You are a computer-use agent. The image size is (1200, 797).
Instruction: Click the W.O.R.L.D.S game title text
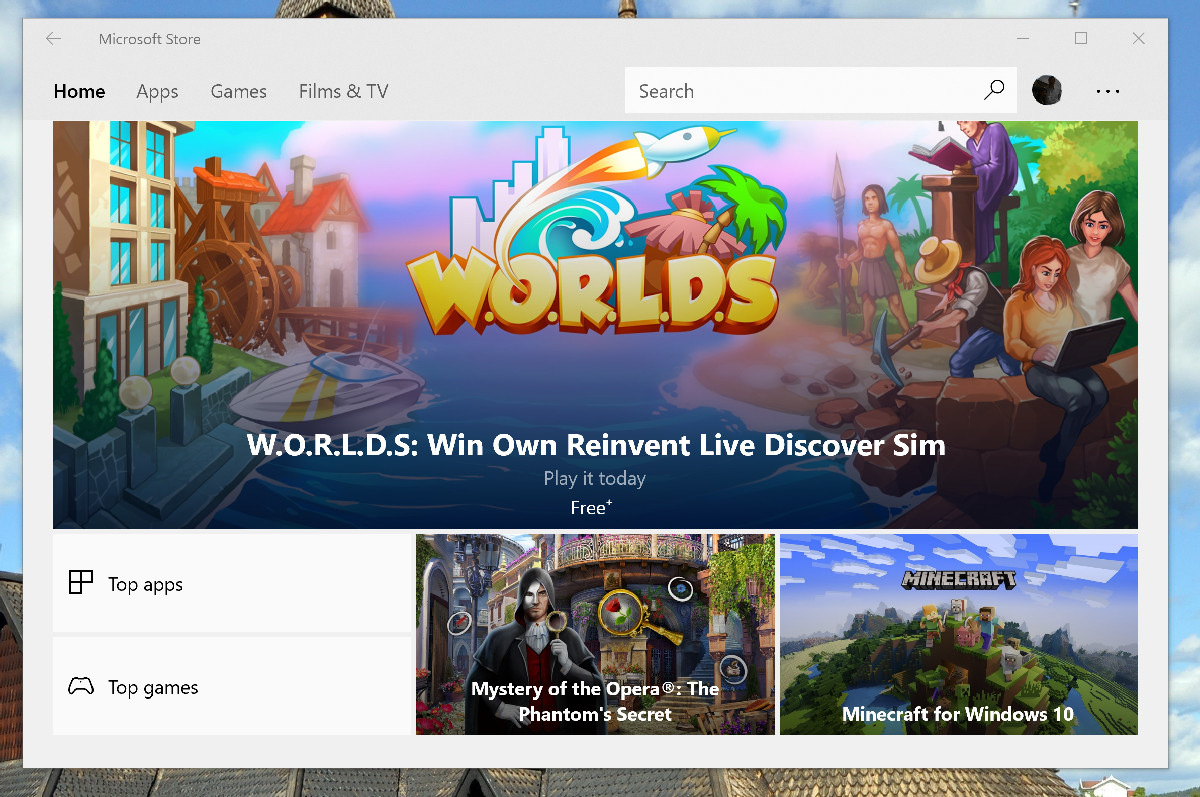pos(595,444)
